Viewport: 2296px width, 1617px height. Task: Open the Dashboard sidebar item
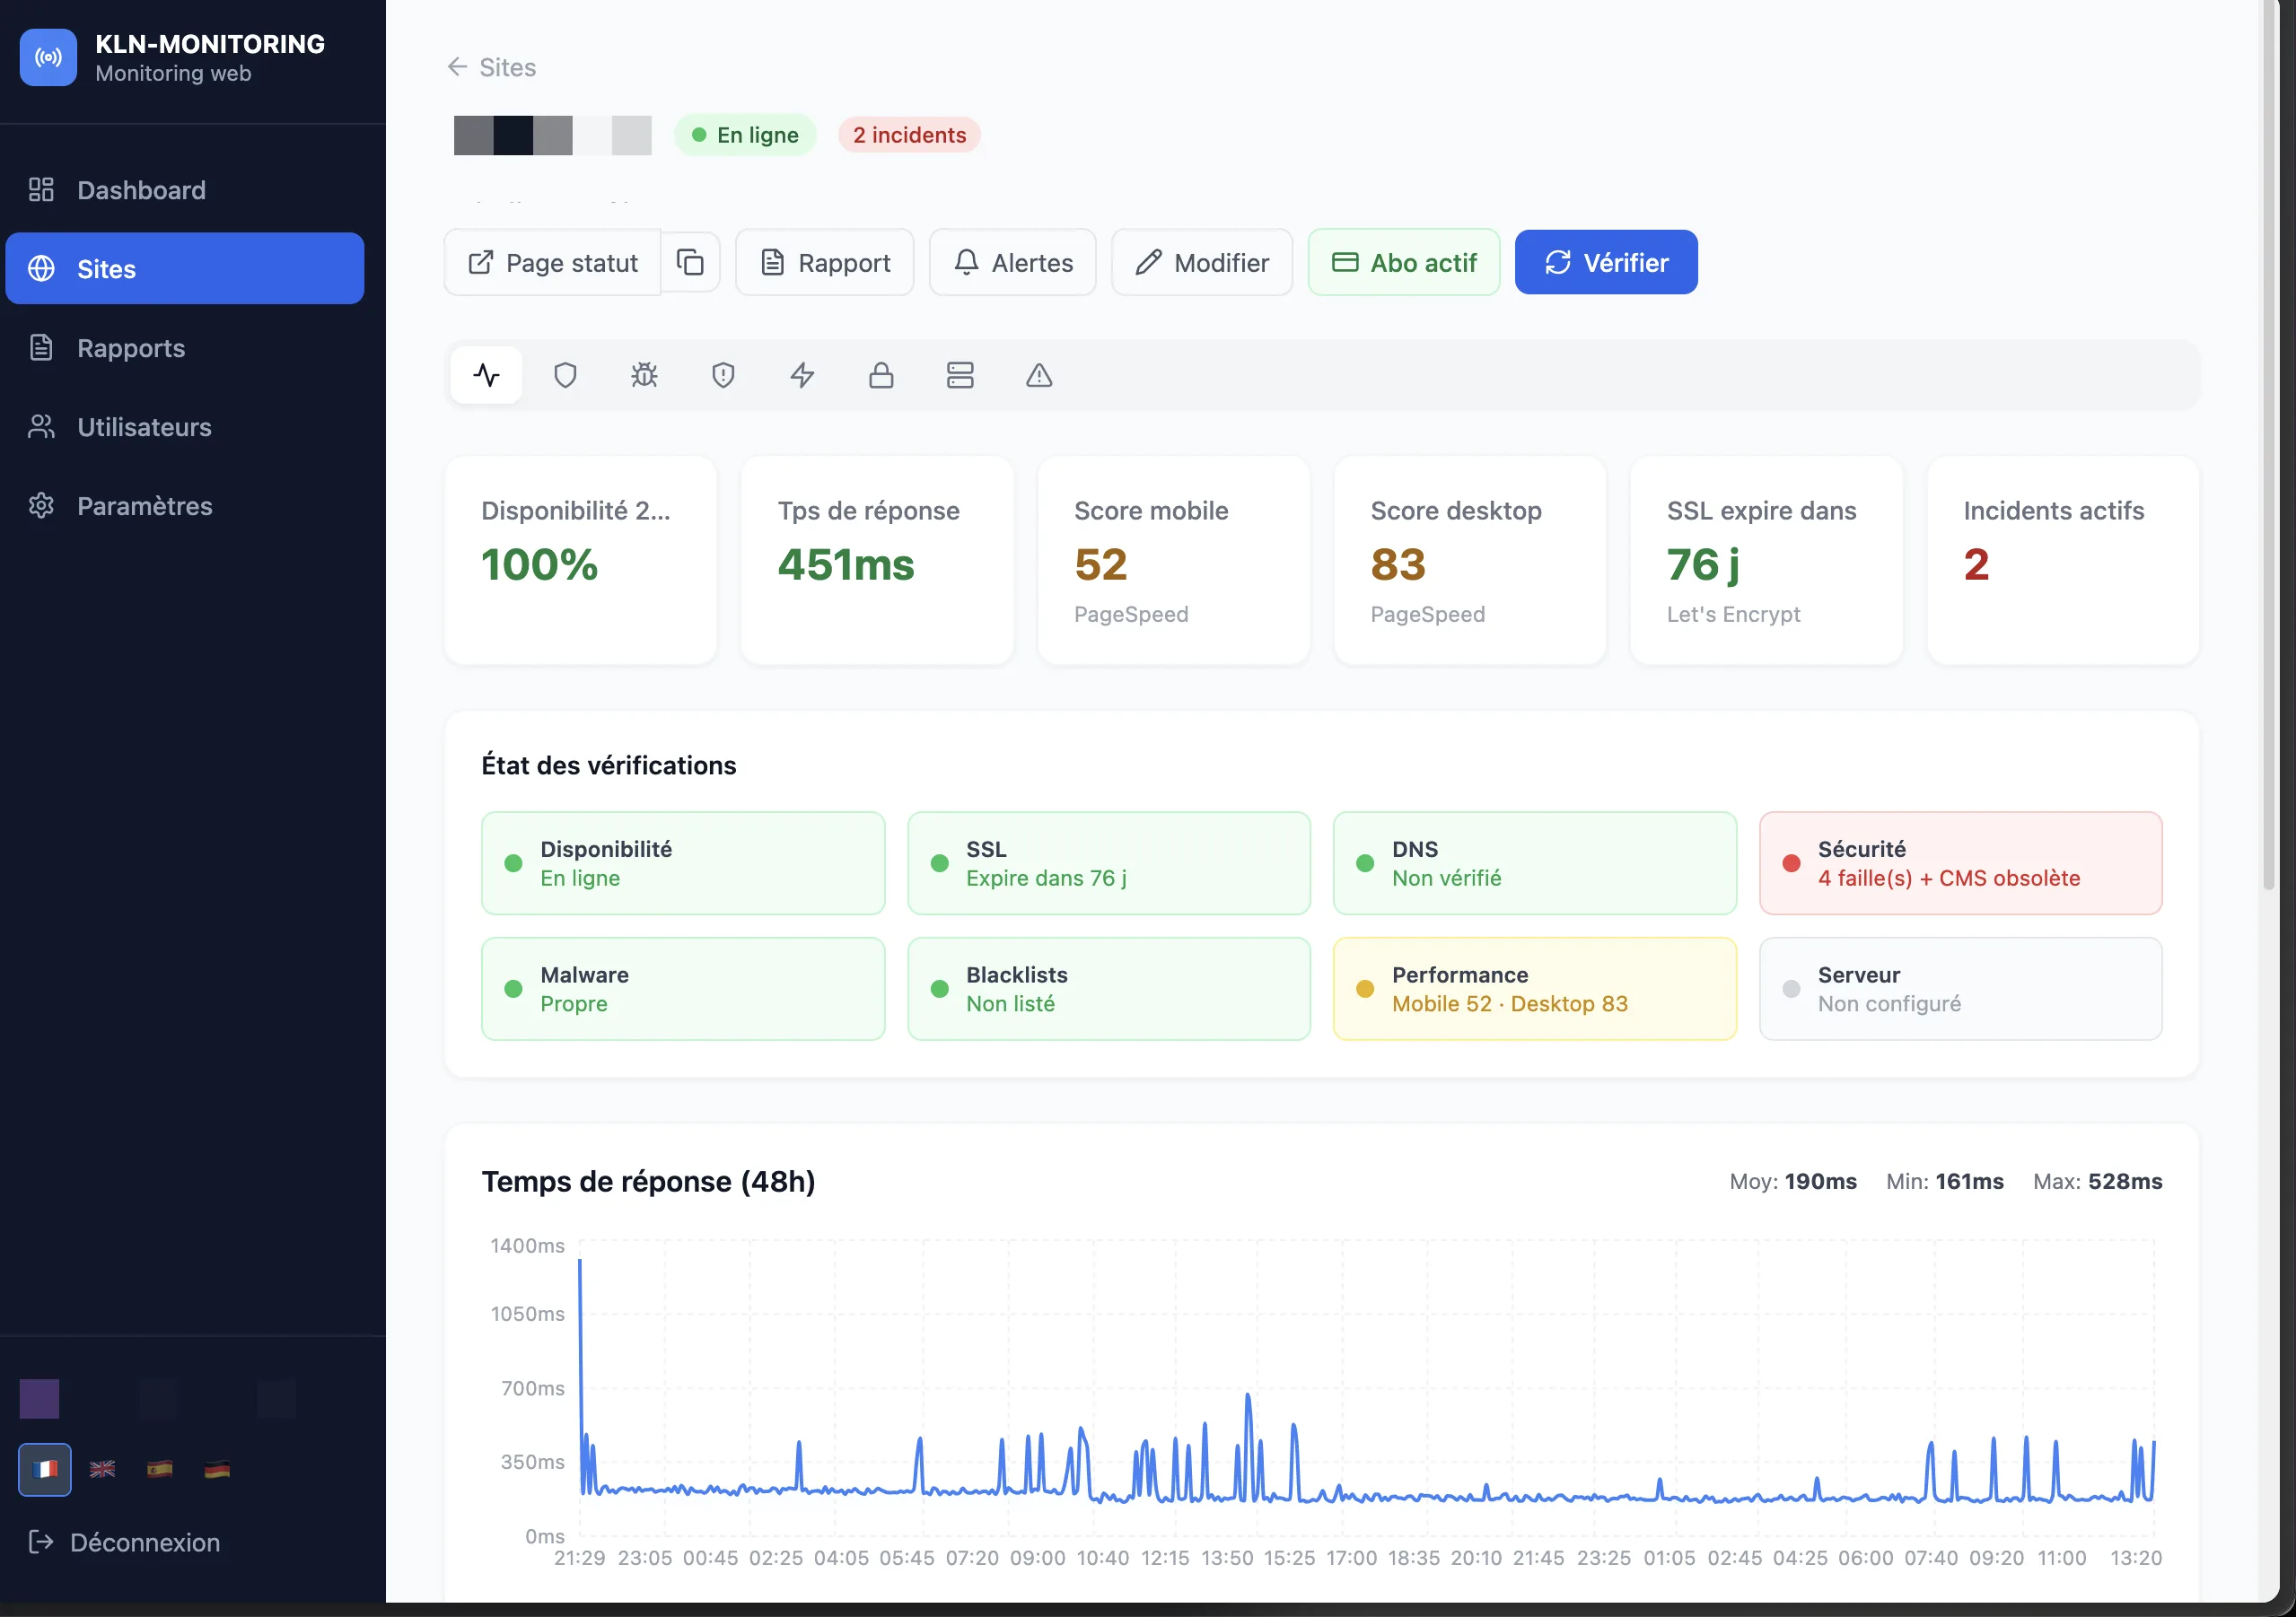click(185, 190)
